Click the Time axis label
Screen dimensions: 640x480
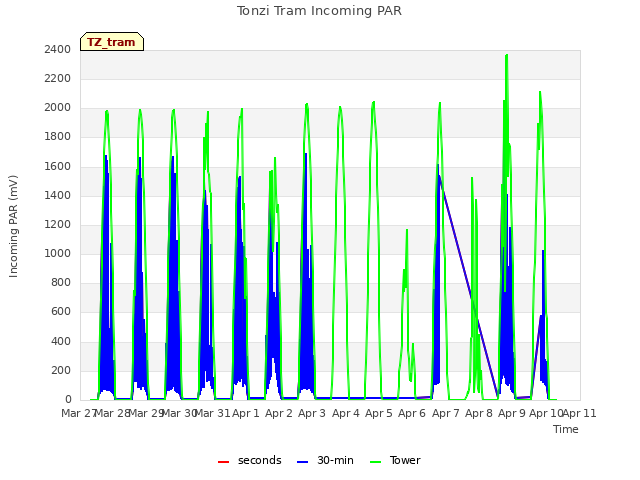pos(566,429)
